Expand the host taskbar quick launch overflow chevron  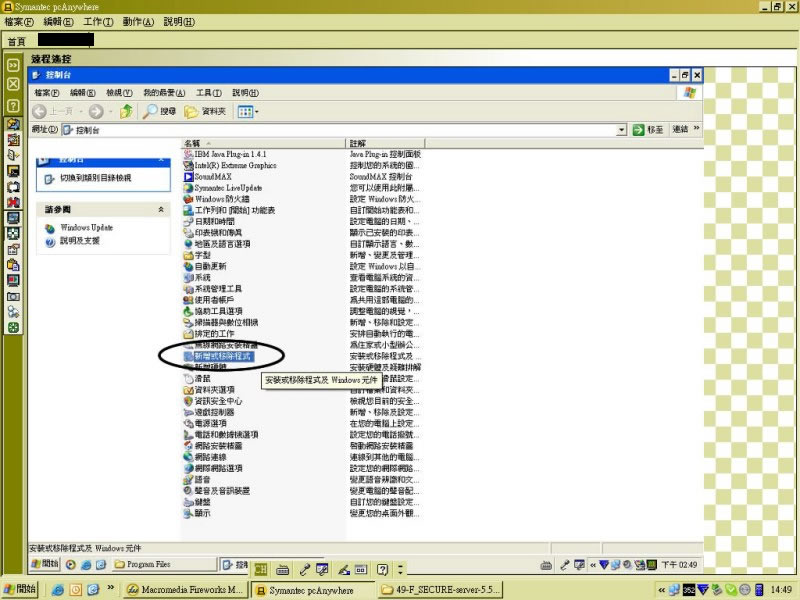pos(110,588)
